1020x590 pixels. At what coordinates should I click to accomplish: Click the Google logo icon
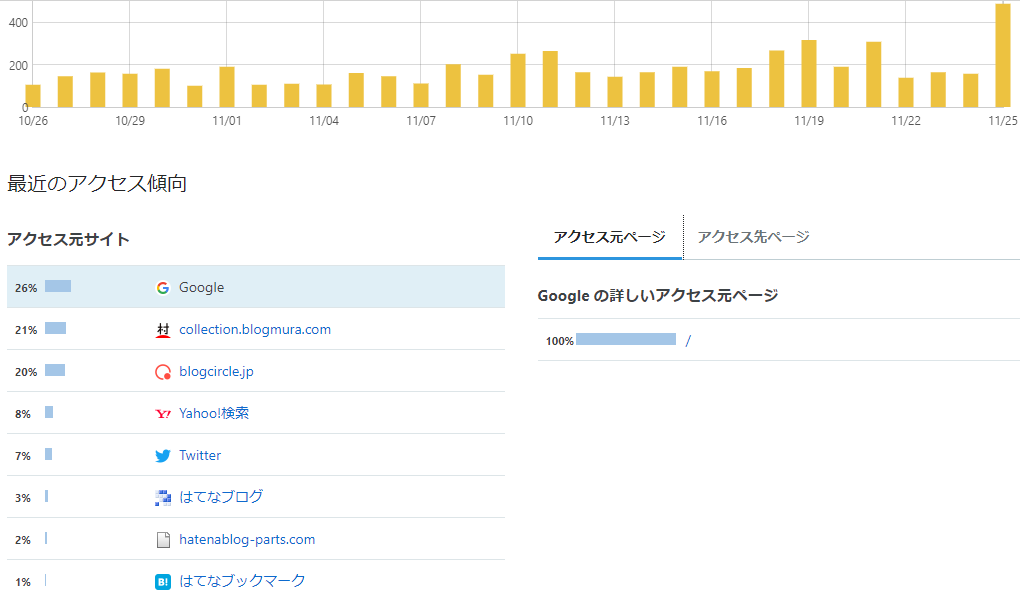click(x=162, y=287)
